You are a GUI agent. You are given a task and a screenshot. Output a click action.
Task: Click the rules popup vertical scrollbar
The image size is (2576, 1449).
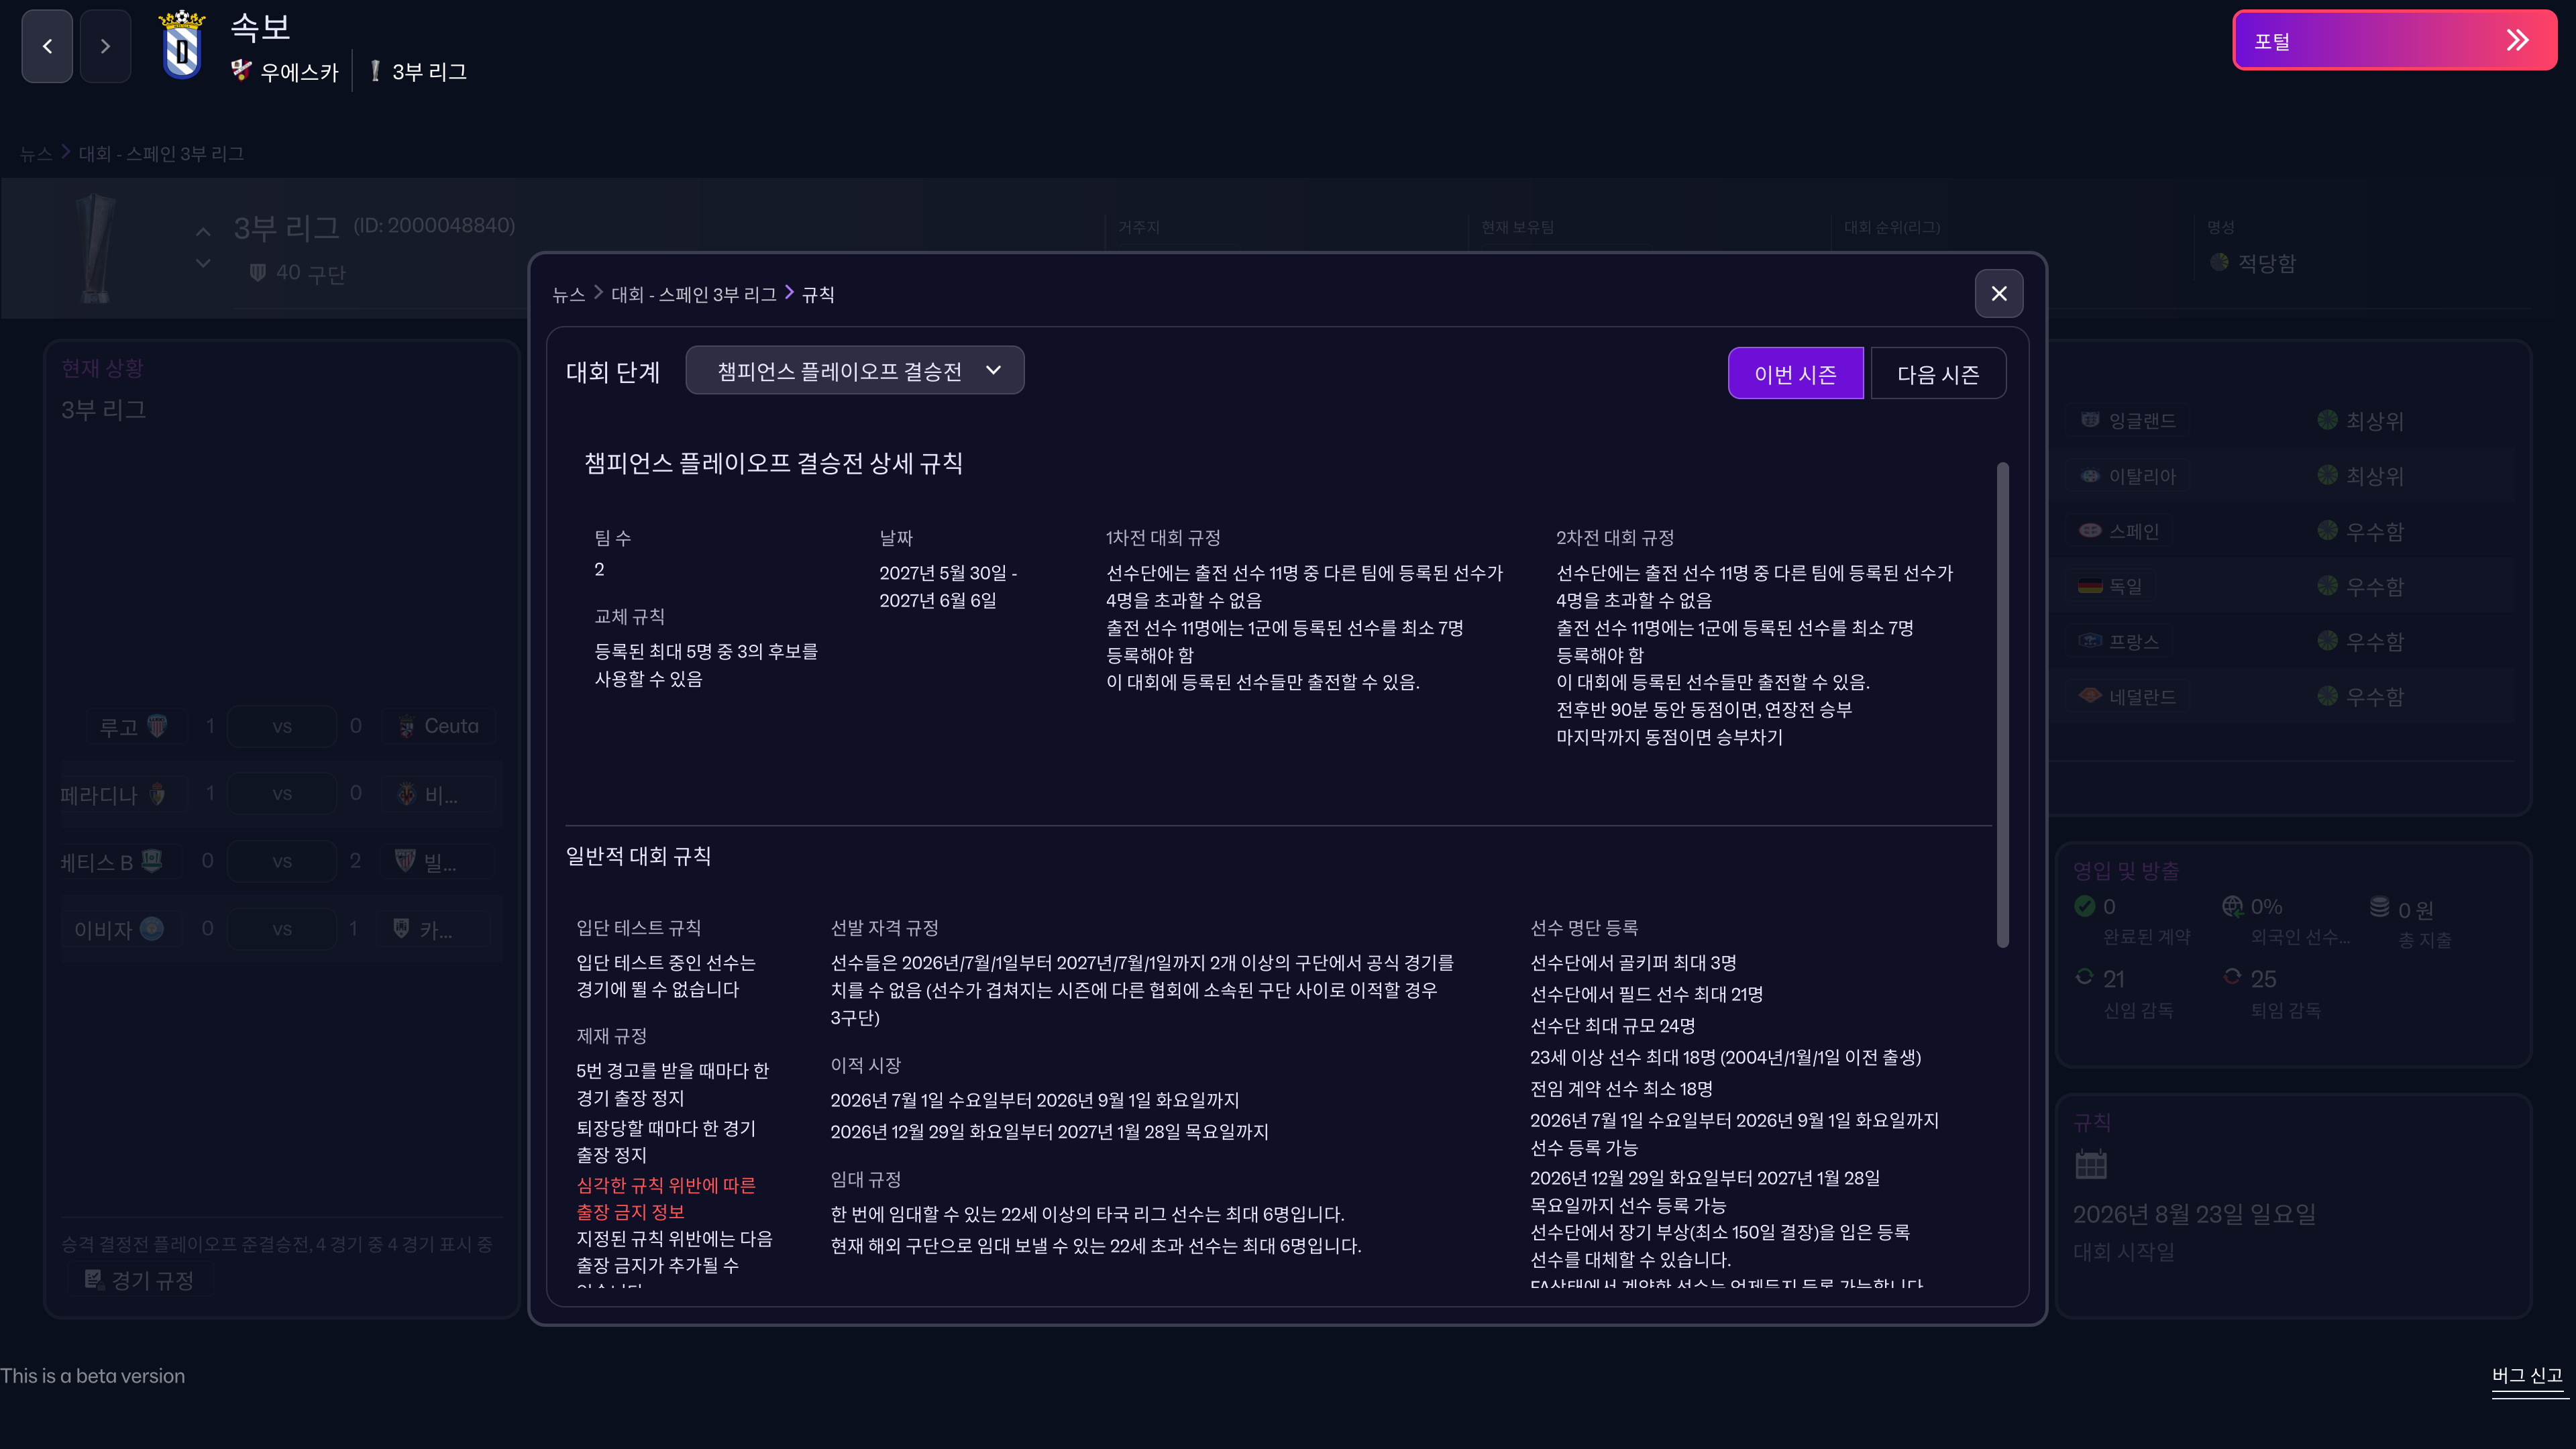(2002, 705)
